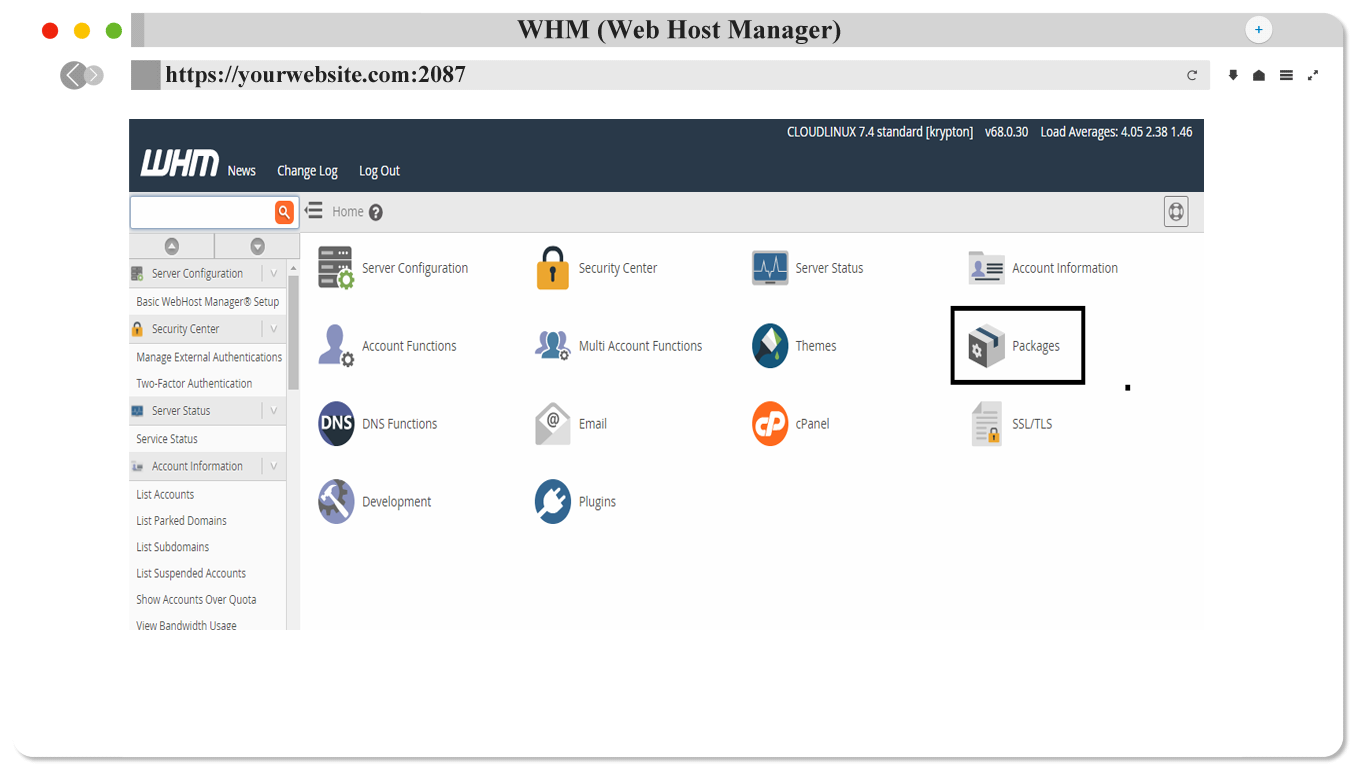1362x769 pixels.
Task: Open List Accounts sidebar link
Action: (x=165, y=494)
